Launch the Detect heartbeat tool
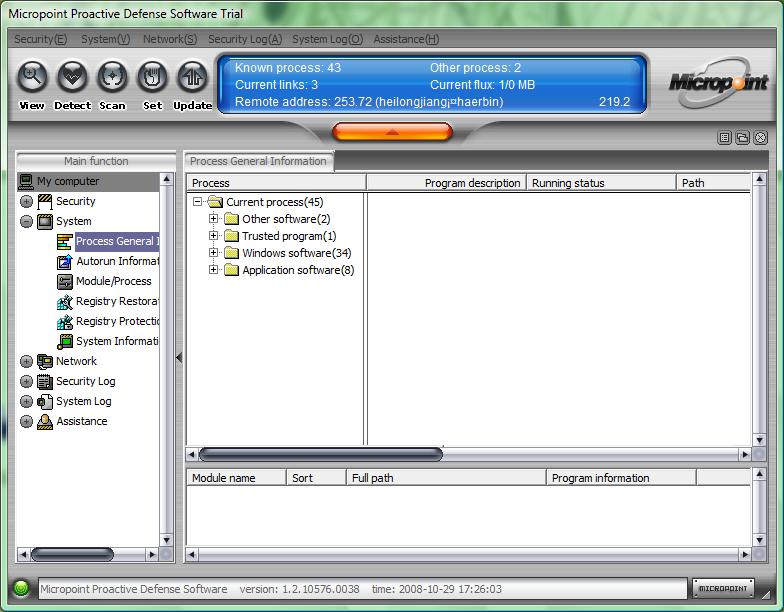 72,77
